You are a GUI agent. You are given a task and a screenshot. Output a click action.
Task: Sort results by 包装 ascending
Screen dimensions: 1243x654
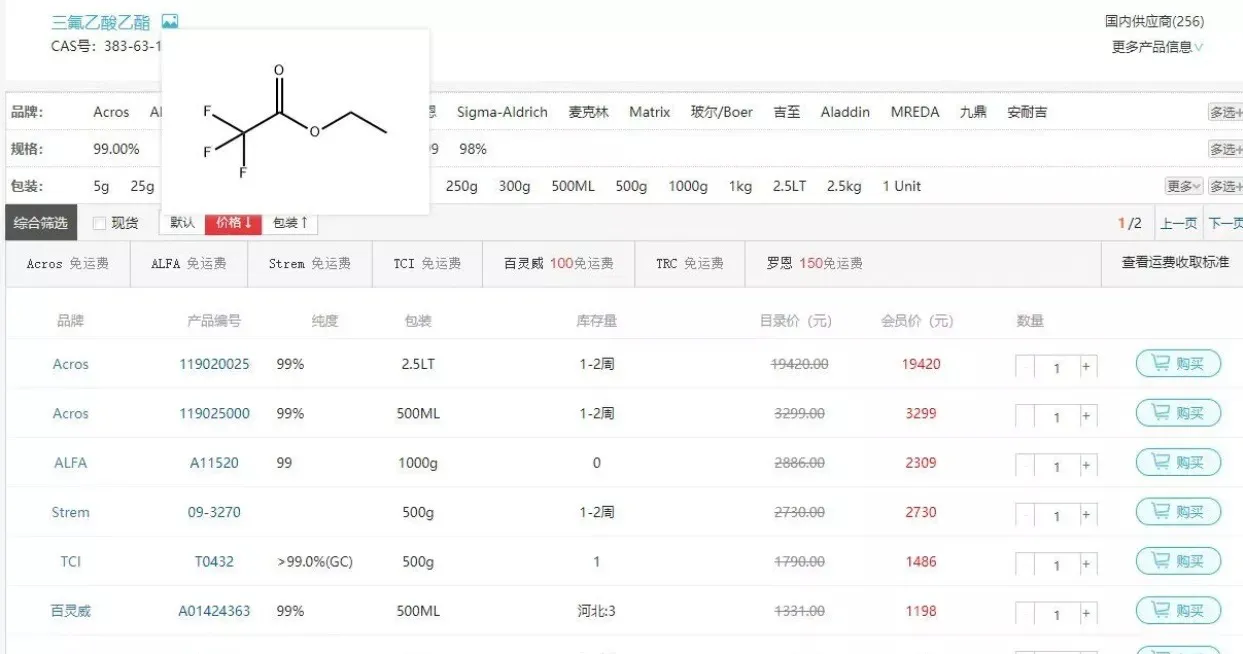click(290, 223)
